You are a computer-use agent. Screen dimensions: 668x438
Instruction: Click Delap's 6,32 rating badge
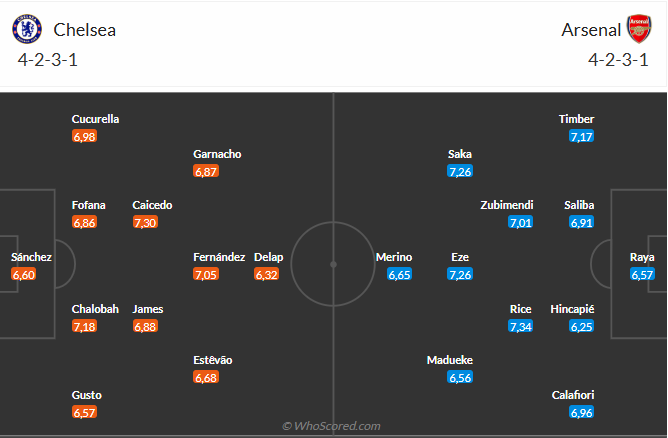click(x=267, y=274)
